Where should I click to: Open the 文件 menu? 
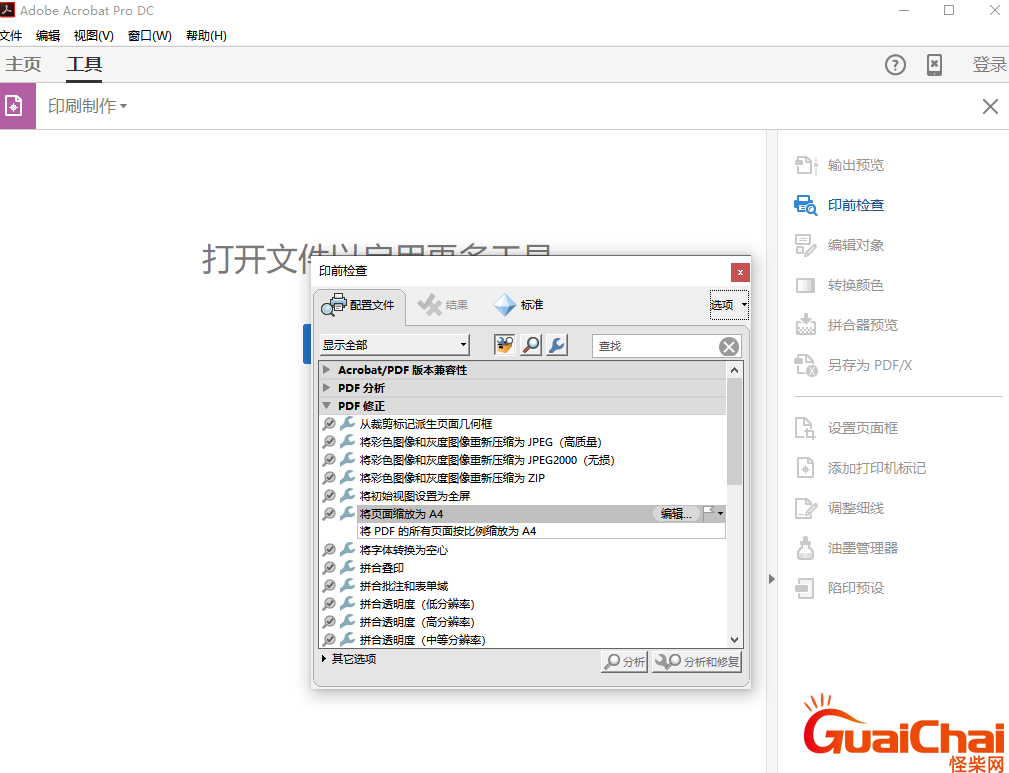tap(11, 35)
